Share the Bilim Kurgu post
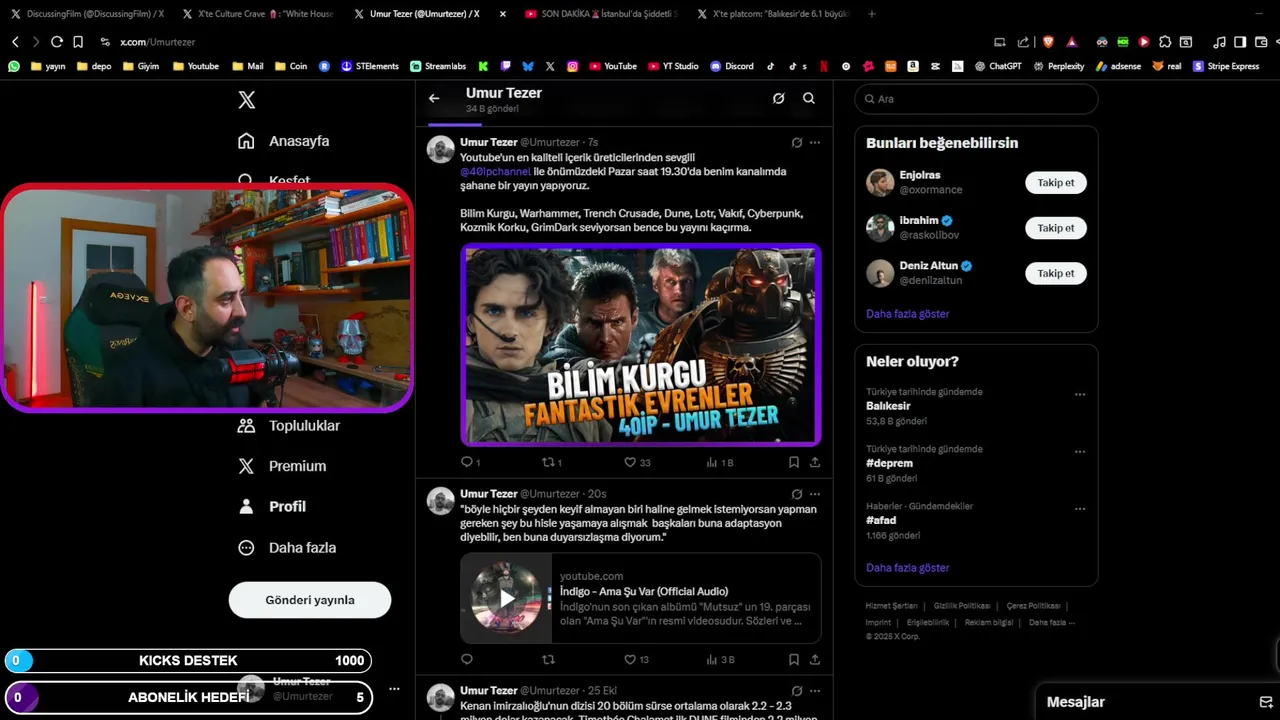The height and width of the screenshot is (720, 1280). tap(815, 462)
